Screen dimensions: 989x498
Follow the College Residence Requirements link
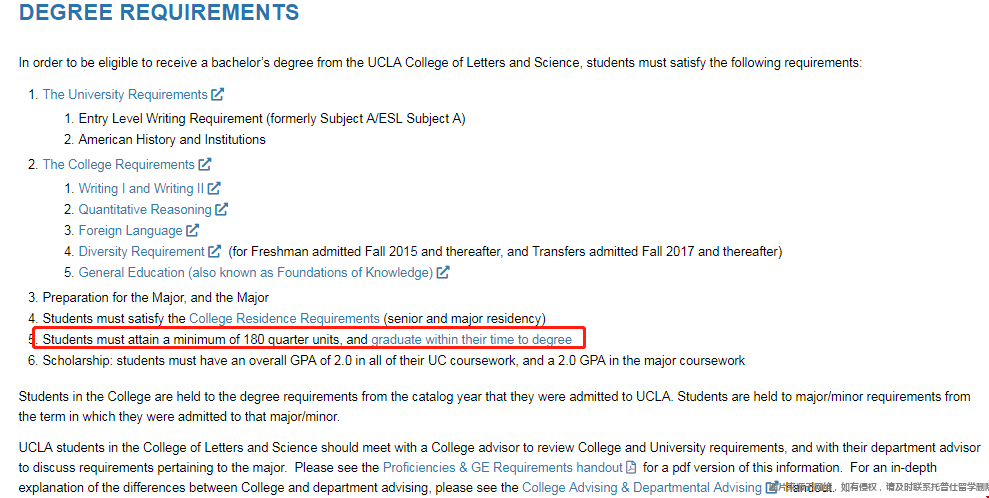284,319
